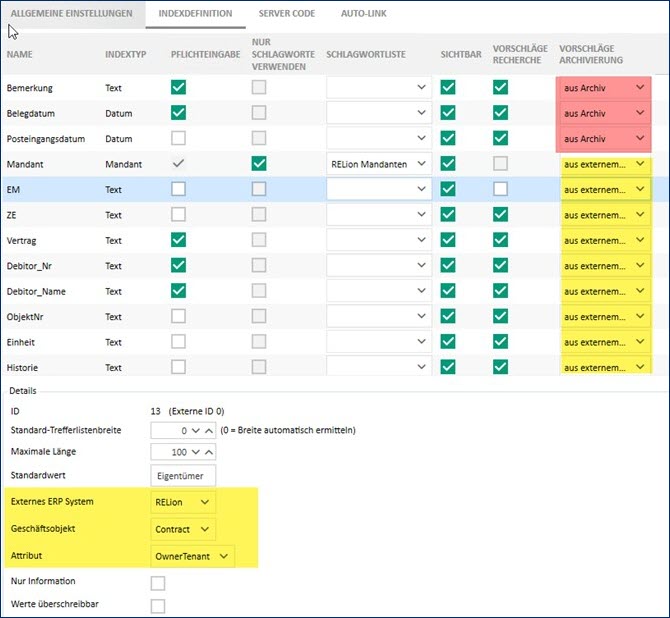Screen dimensions: 670x618
Task: Enable the Werte überschreibbar checkbox
Action: click(x=158, y=606)
